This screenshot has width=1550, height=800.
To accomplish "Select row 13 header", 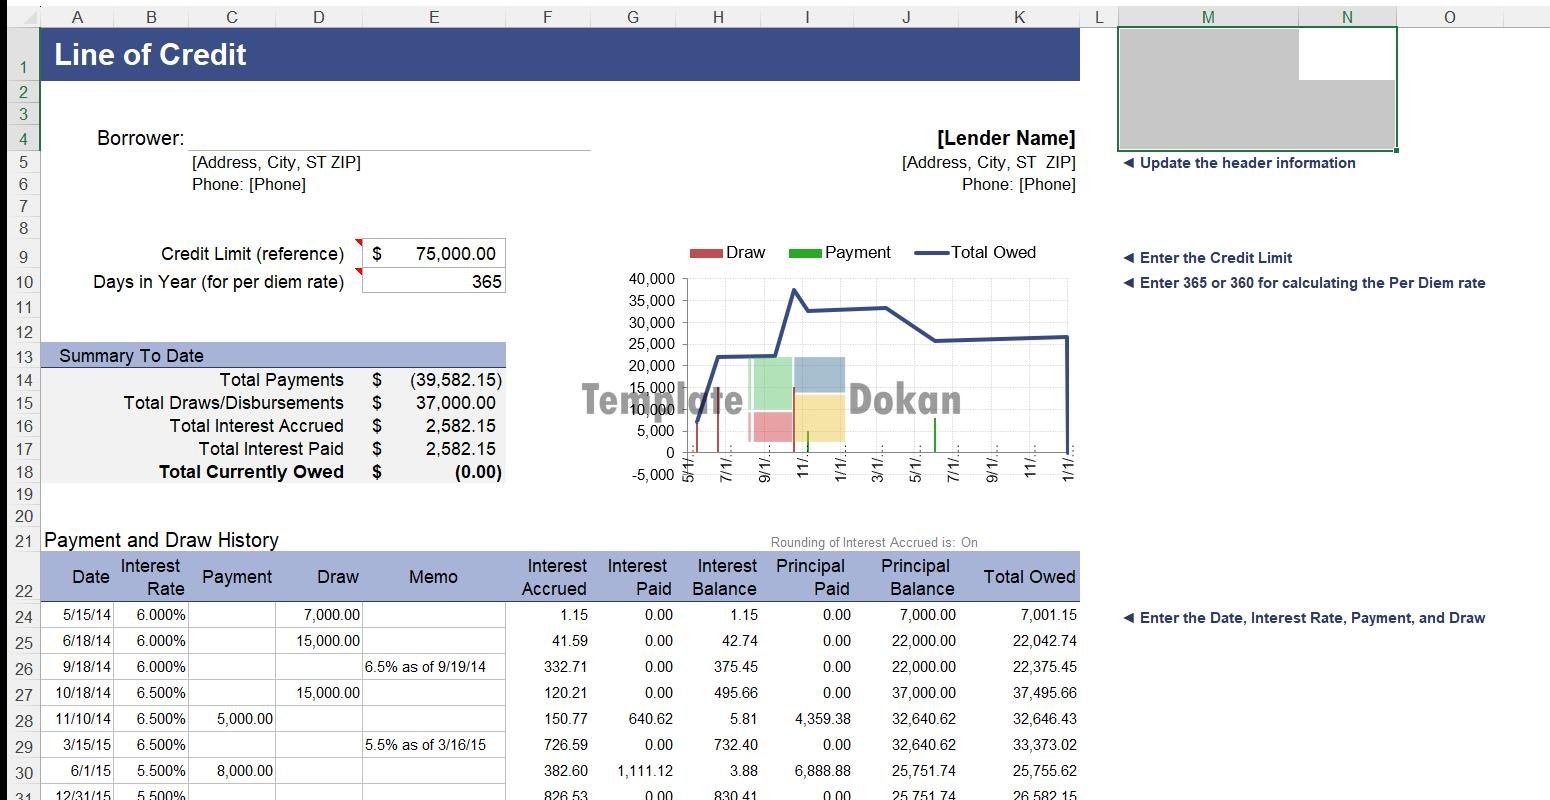I will [x=24, y=357].
